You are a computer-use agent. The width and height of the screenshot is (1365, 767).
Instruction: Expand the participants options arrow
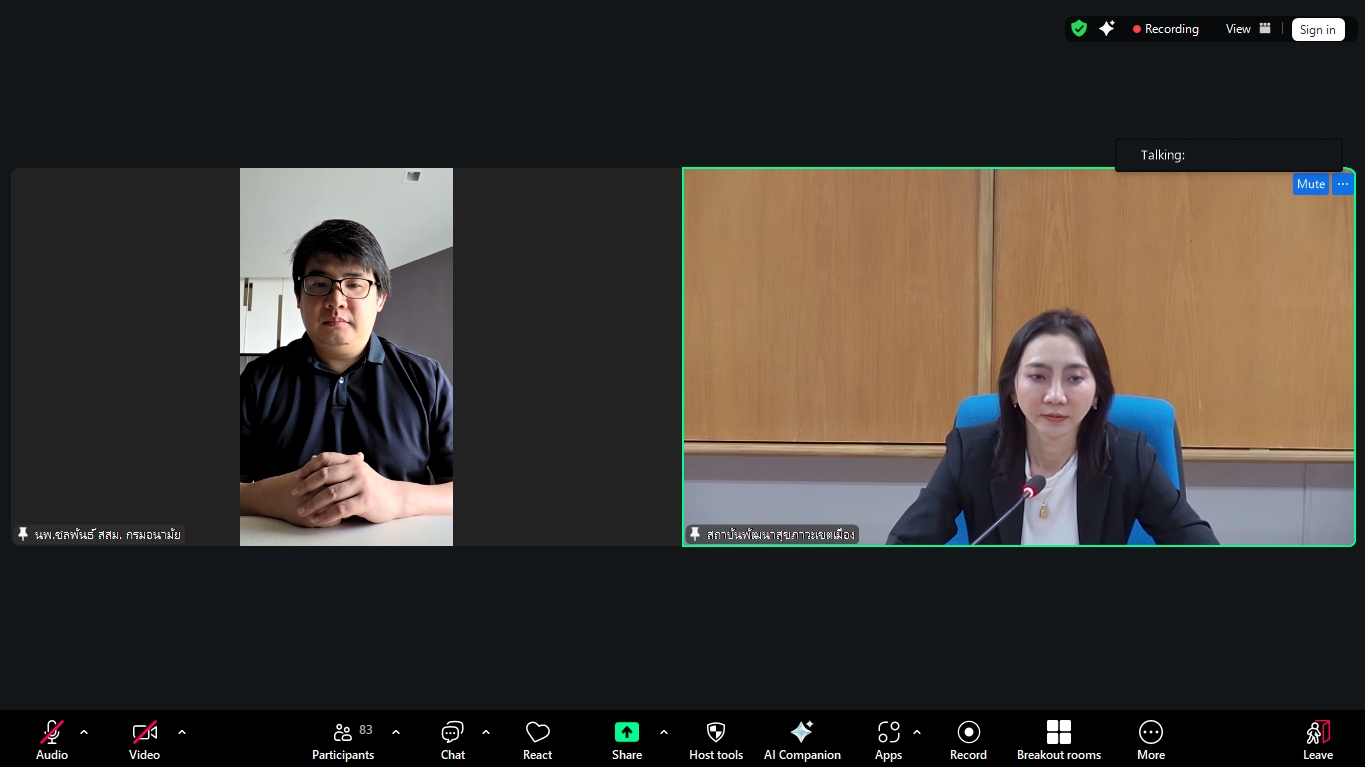396,732
